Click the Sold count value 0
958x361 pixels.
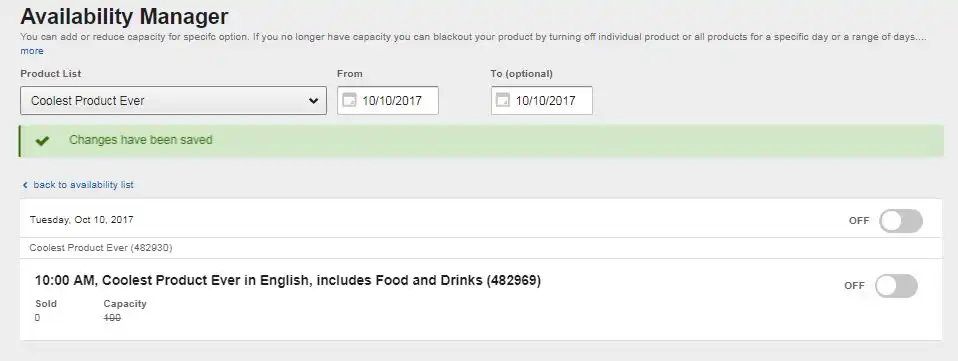(x=37, y=318)
